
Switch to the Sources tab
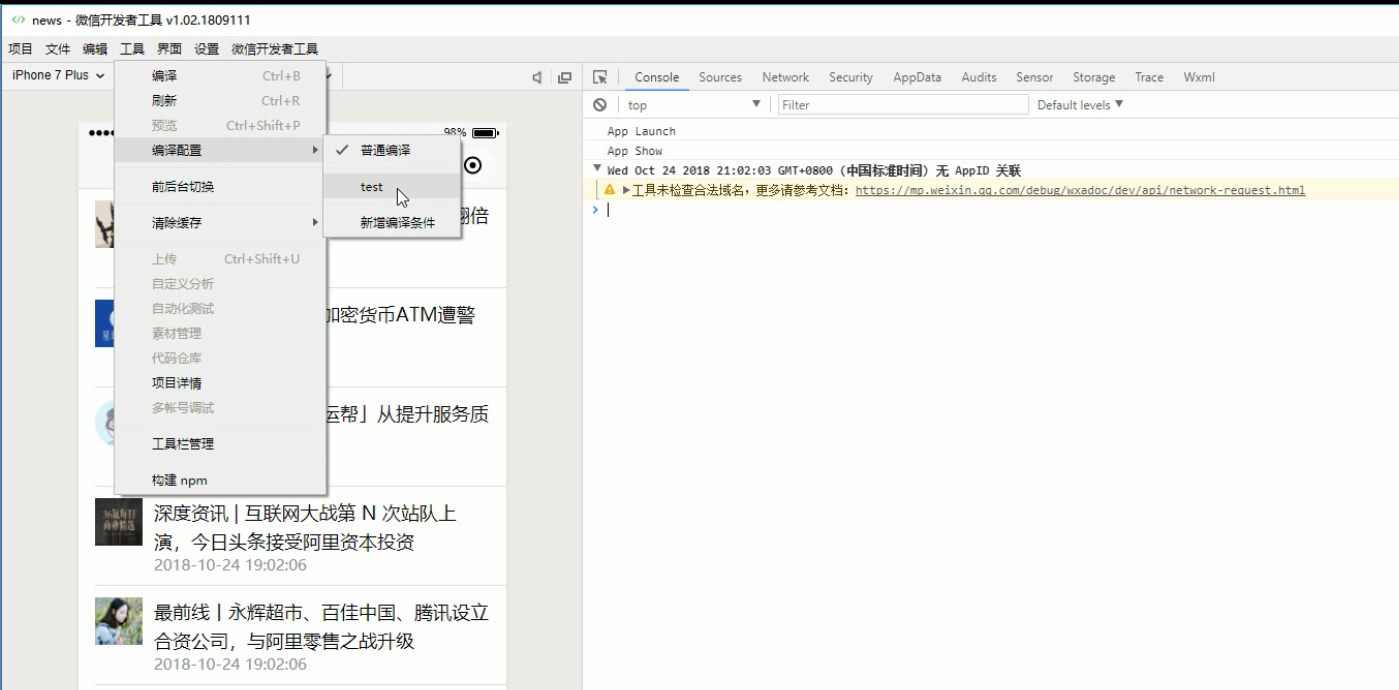(x=720, y=77)
